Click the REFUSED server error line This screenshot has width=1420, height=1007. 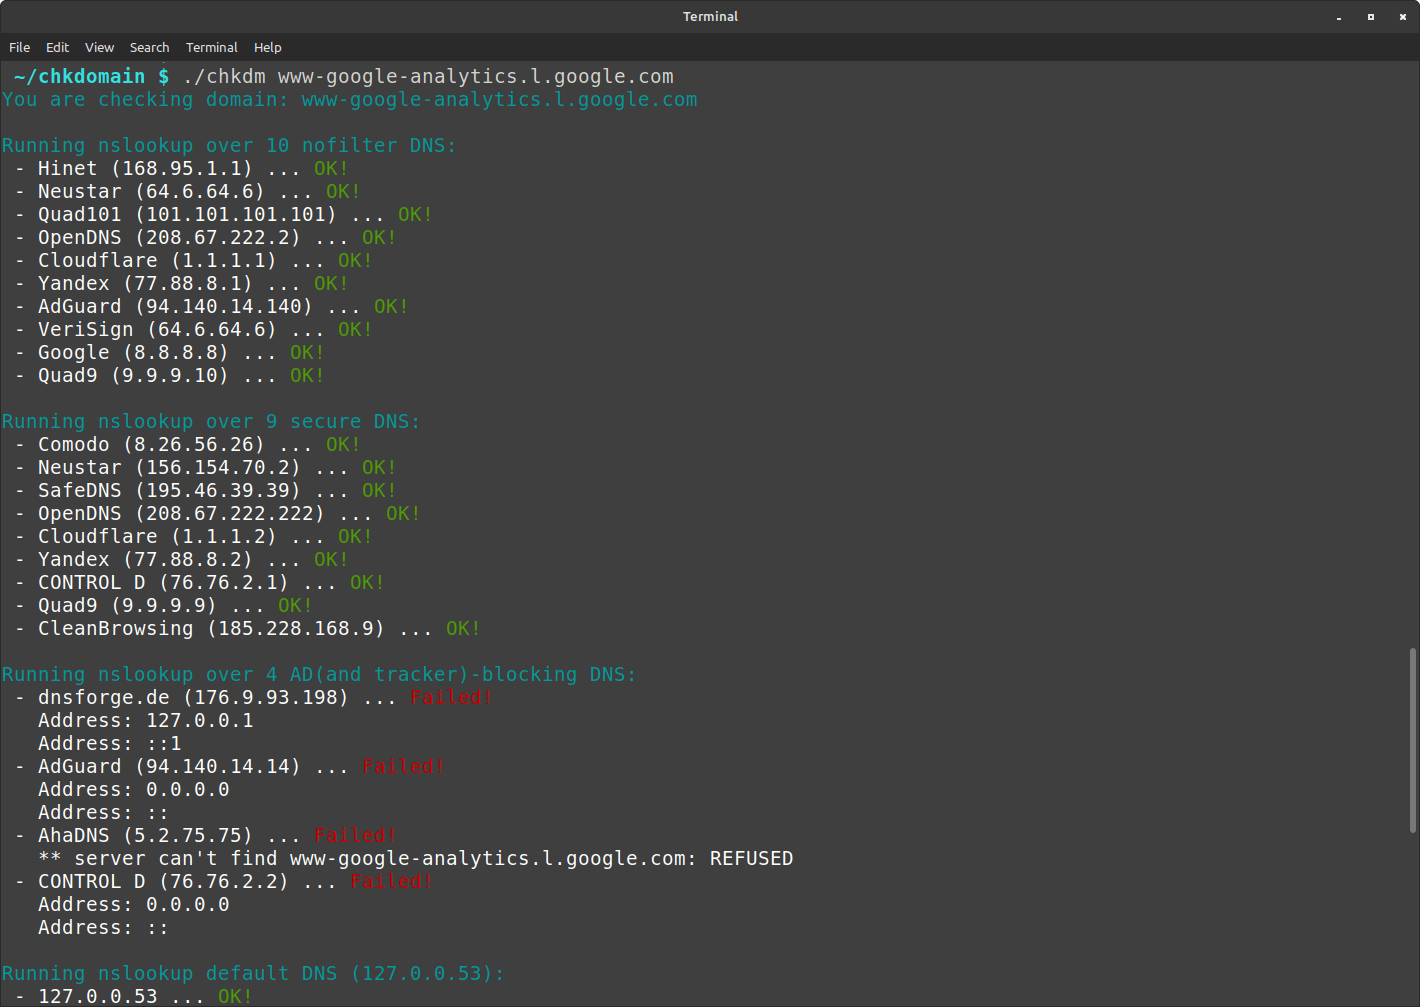415,858
